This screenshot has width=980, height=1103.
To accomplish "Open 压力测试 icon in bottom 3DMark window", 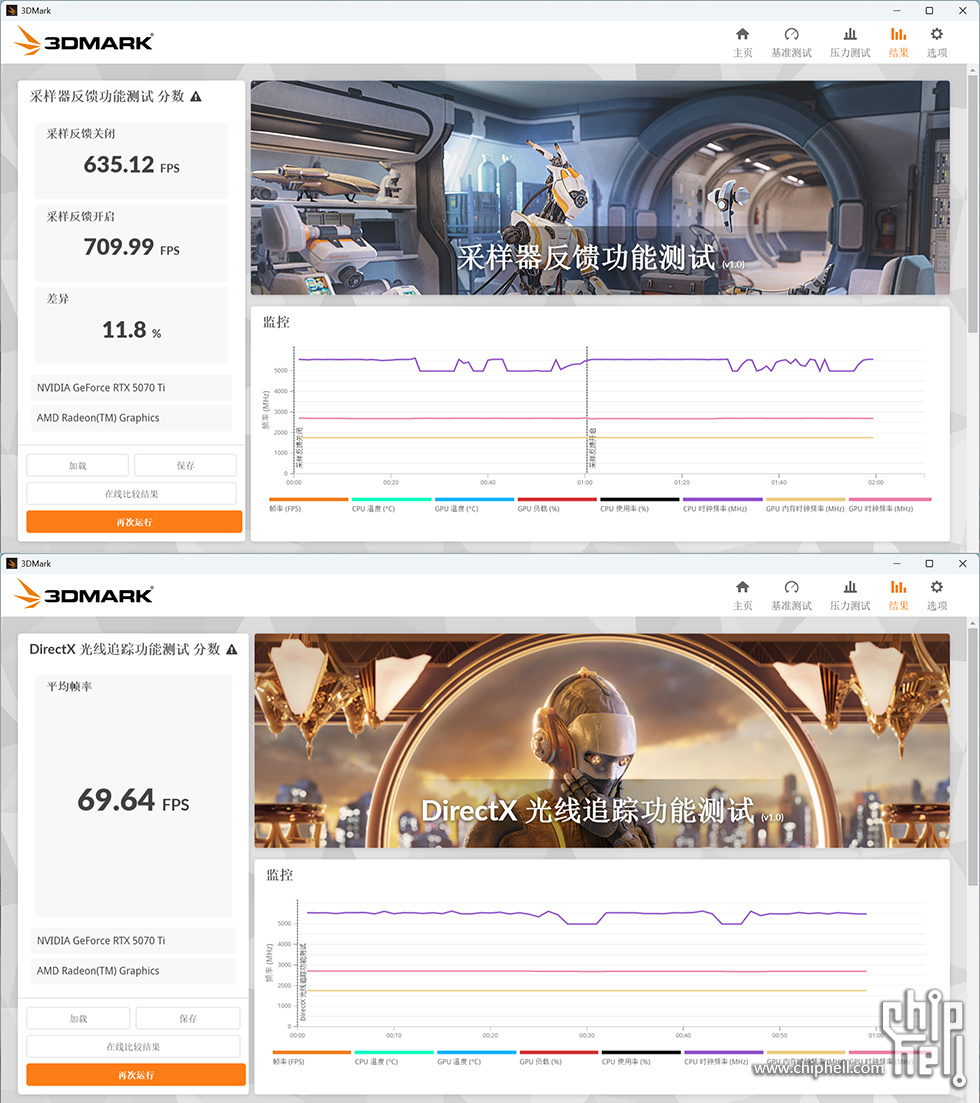I will click(x=850, y=595).
